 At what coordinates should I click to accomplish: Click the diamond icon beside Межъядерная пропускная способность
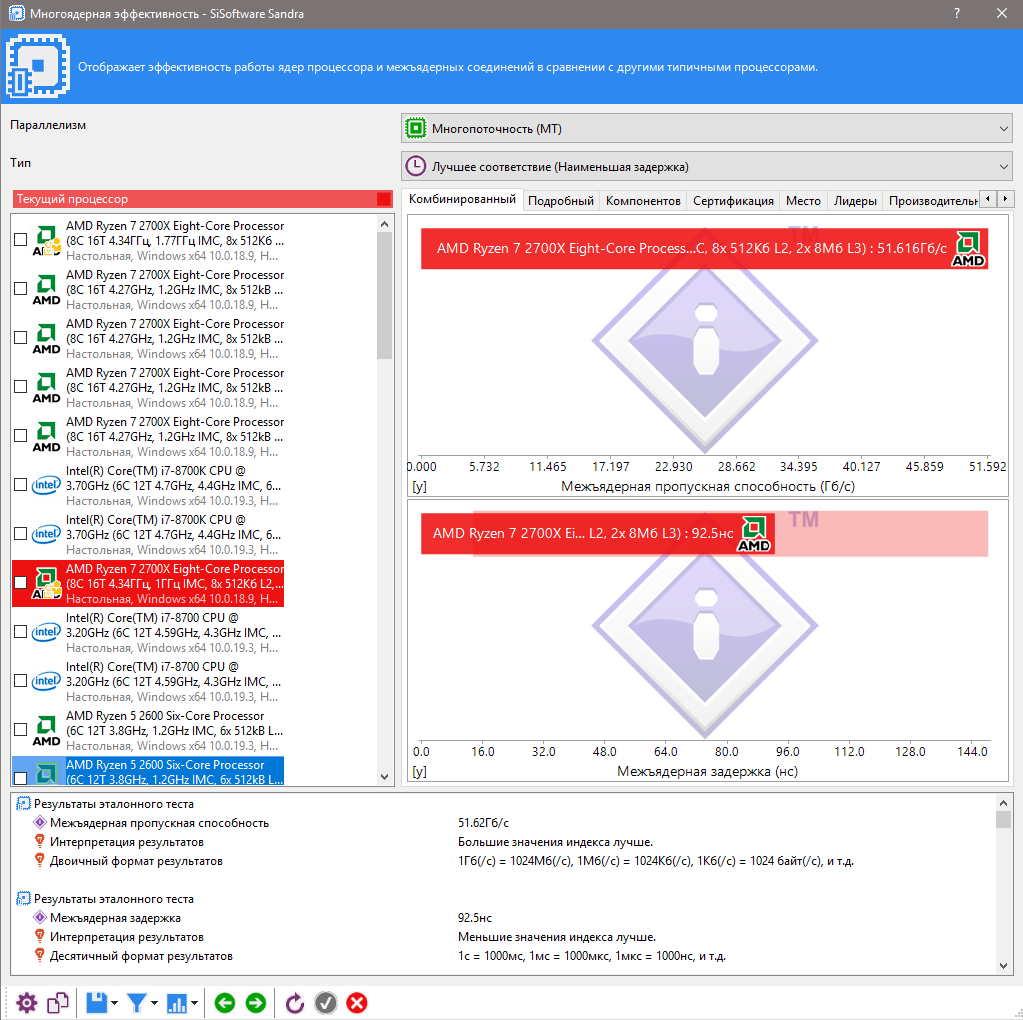click(40, 822)
